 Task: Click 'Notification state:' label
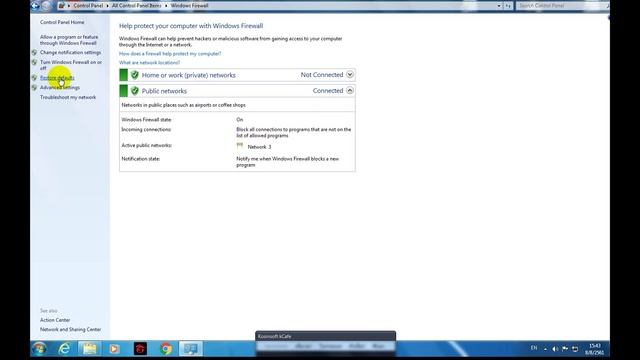click(x=140, y=159)
